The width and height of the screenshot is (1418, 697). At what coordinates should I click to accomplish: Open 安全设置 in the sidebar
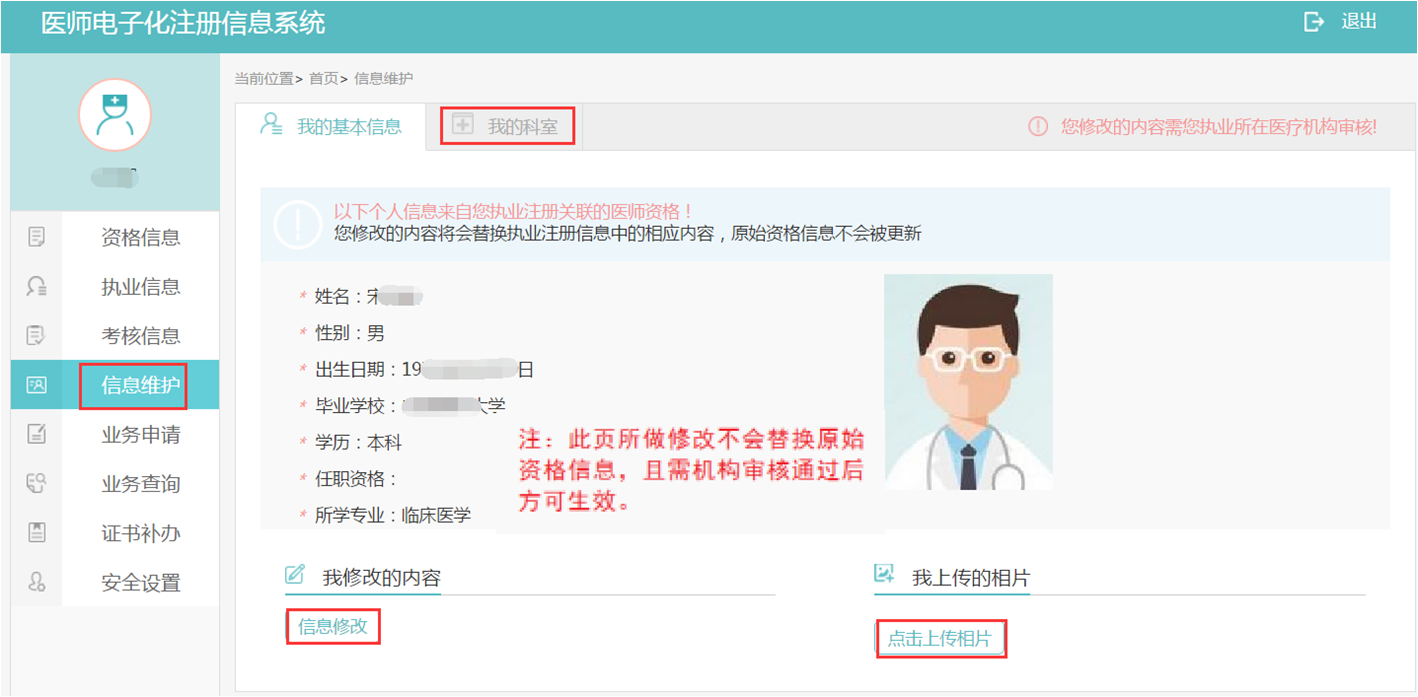(140, 582)
